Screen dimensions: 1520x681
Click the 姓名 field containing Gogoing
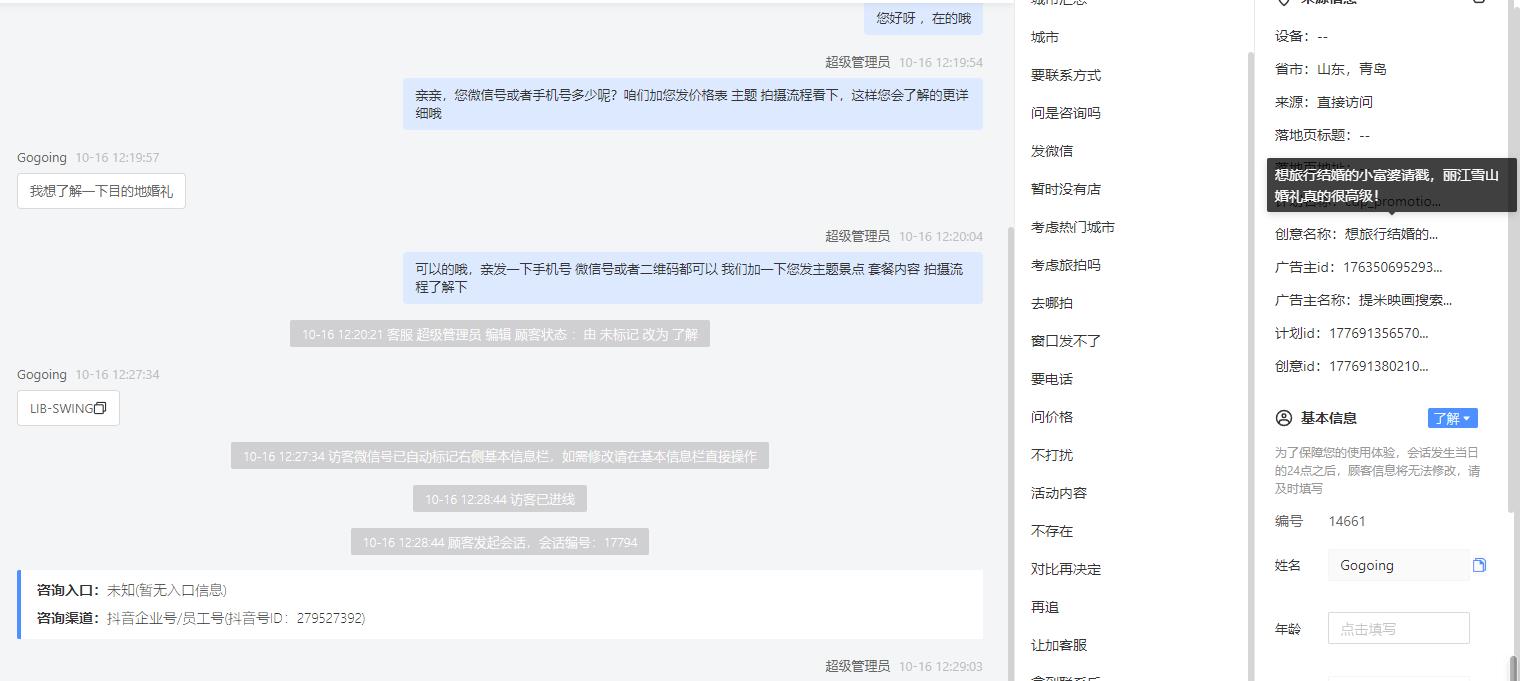(1398, 565)
